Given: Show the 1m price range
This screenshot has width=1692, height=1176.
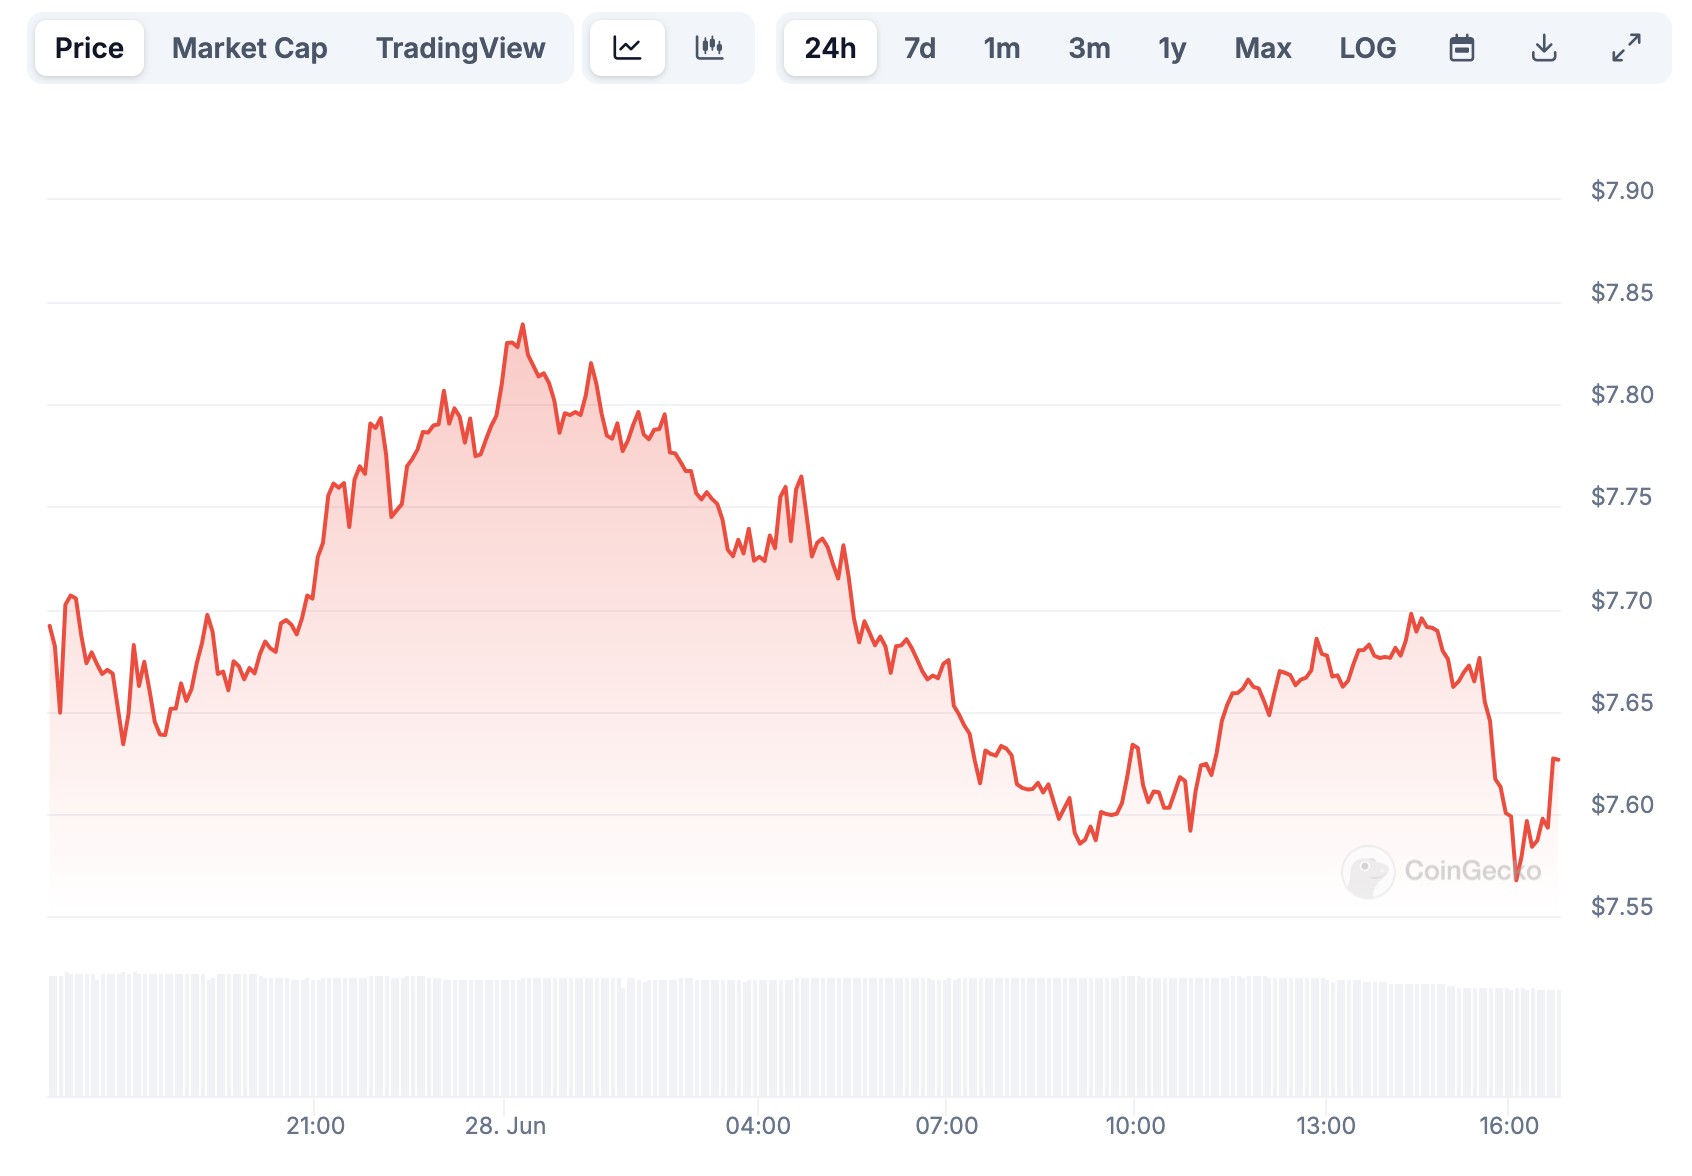Looking at the screenshot, I should click(1001, 48).
